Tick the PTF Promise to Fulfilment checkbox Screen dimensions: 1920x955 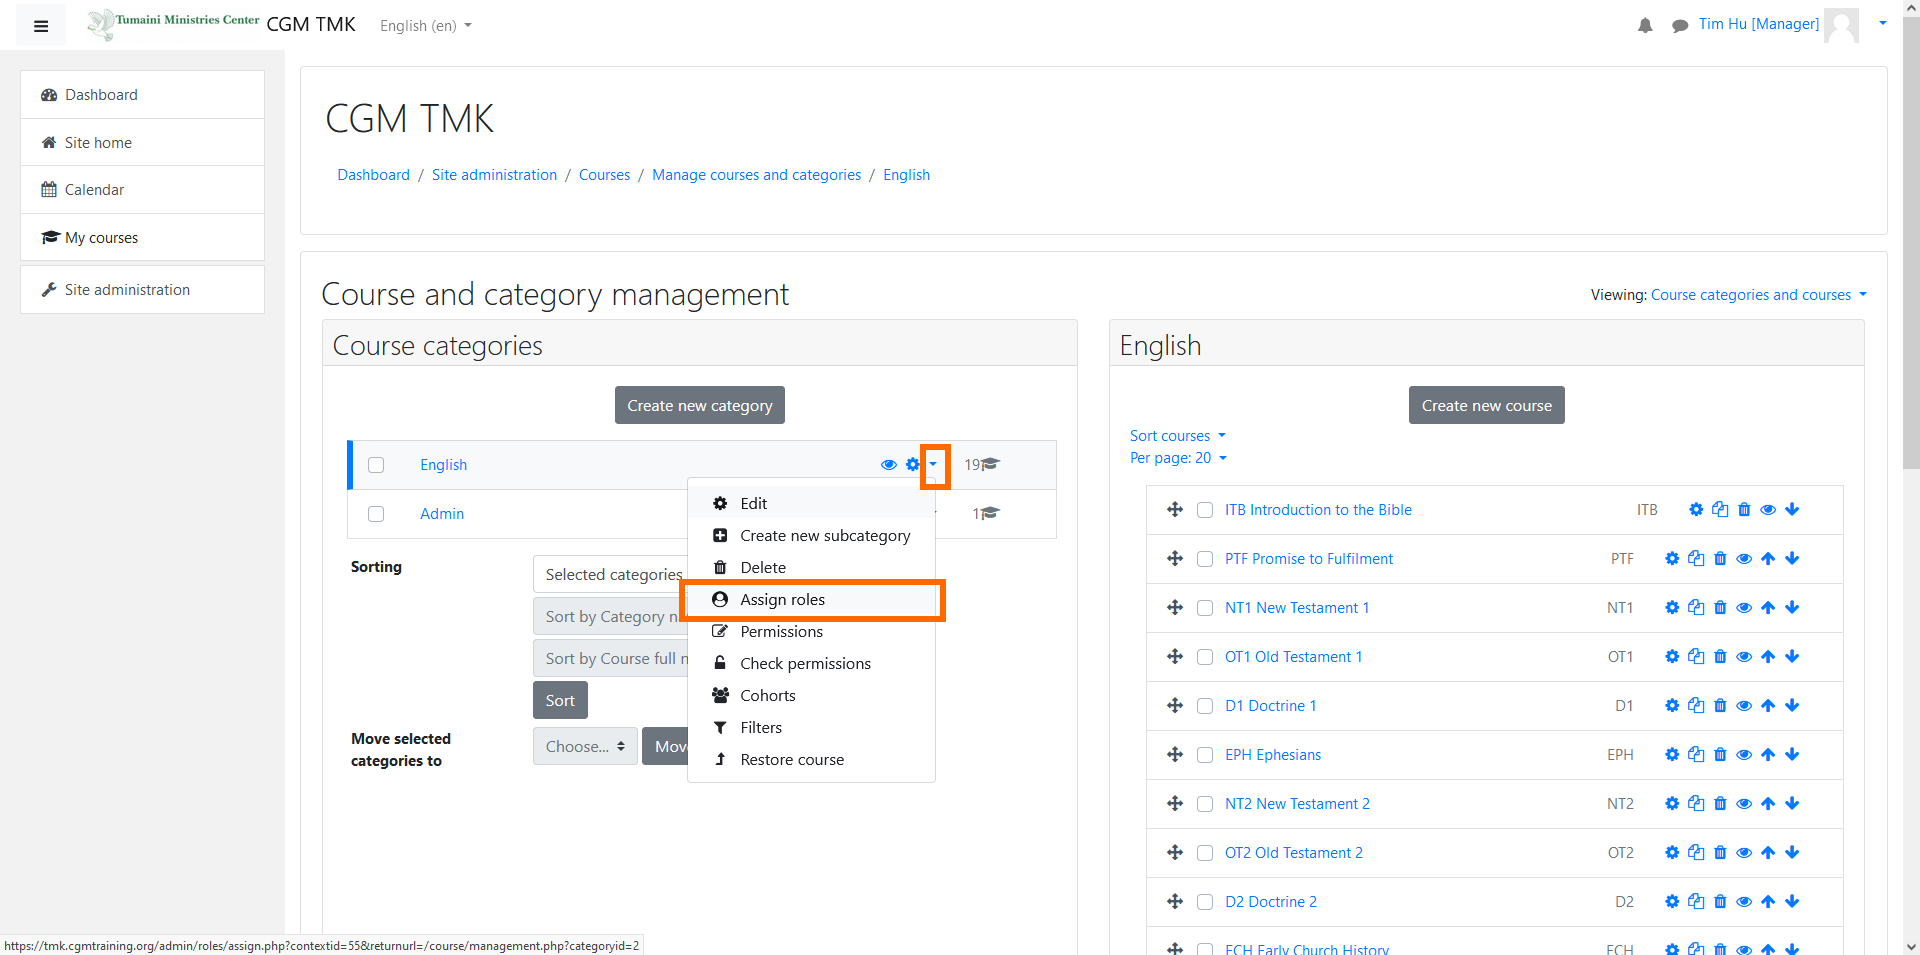click(1205, 559)
